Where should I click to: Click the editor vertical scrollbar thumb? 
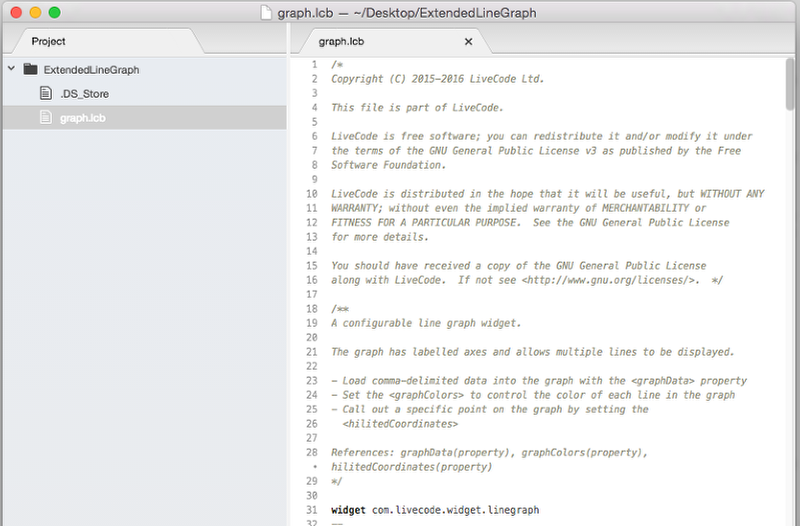790,84
